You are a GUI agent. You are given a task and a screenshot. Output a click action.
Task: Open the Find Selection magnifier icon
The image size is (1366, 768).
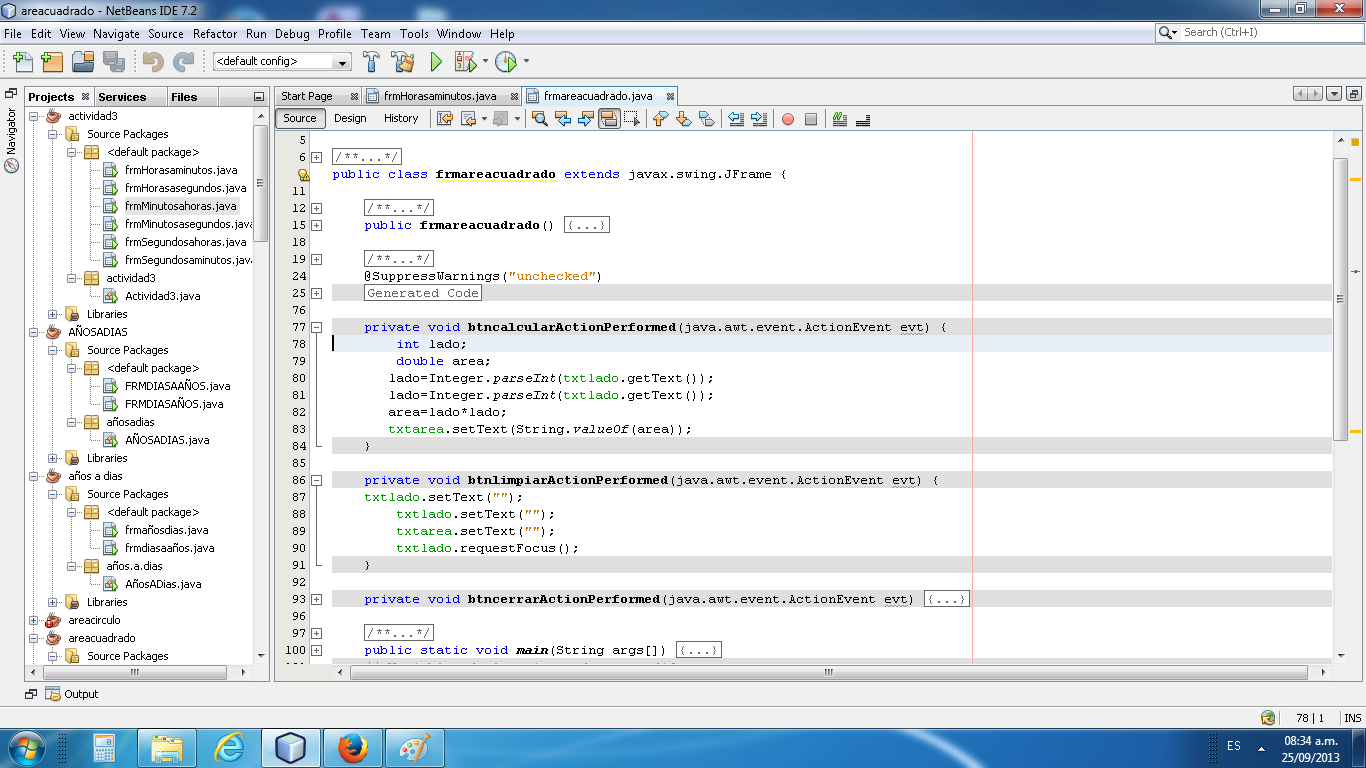tap(538, 118)
